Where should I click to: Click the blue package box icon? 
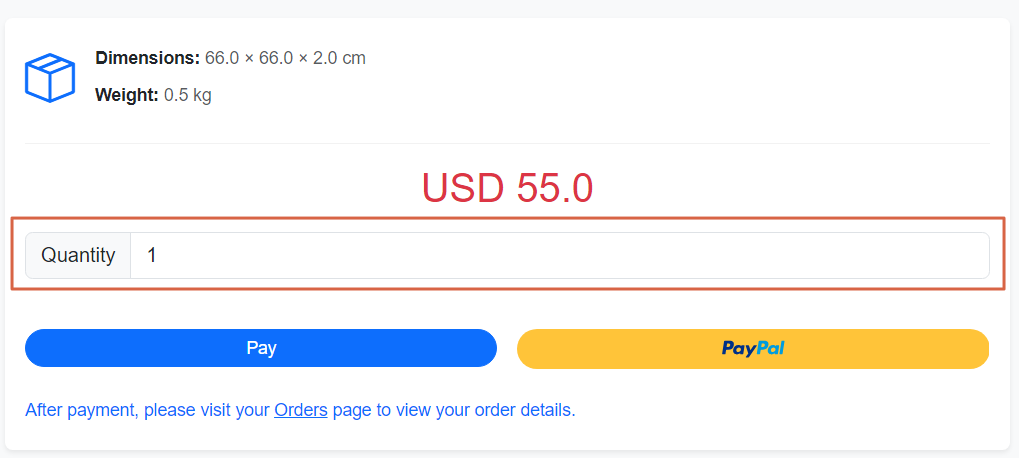pos(50,77)
